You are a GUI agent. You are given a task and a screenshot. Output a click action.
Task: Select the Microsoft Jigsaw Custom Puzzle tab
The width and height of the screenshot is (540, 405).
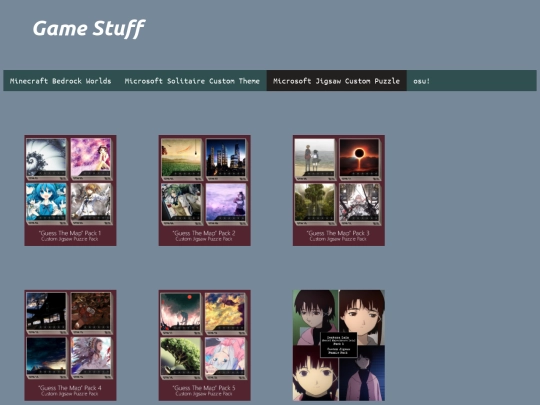pos(336,81)
